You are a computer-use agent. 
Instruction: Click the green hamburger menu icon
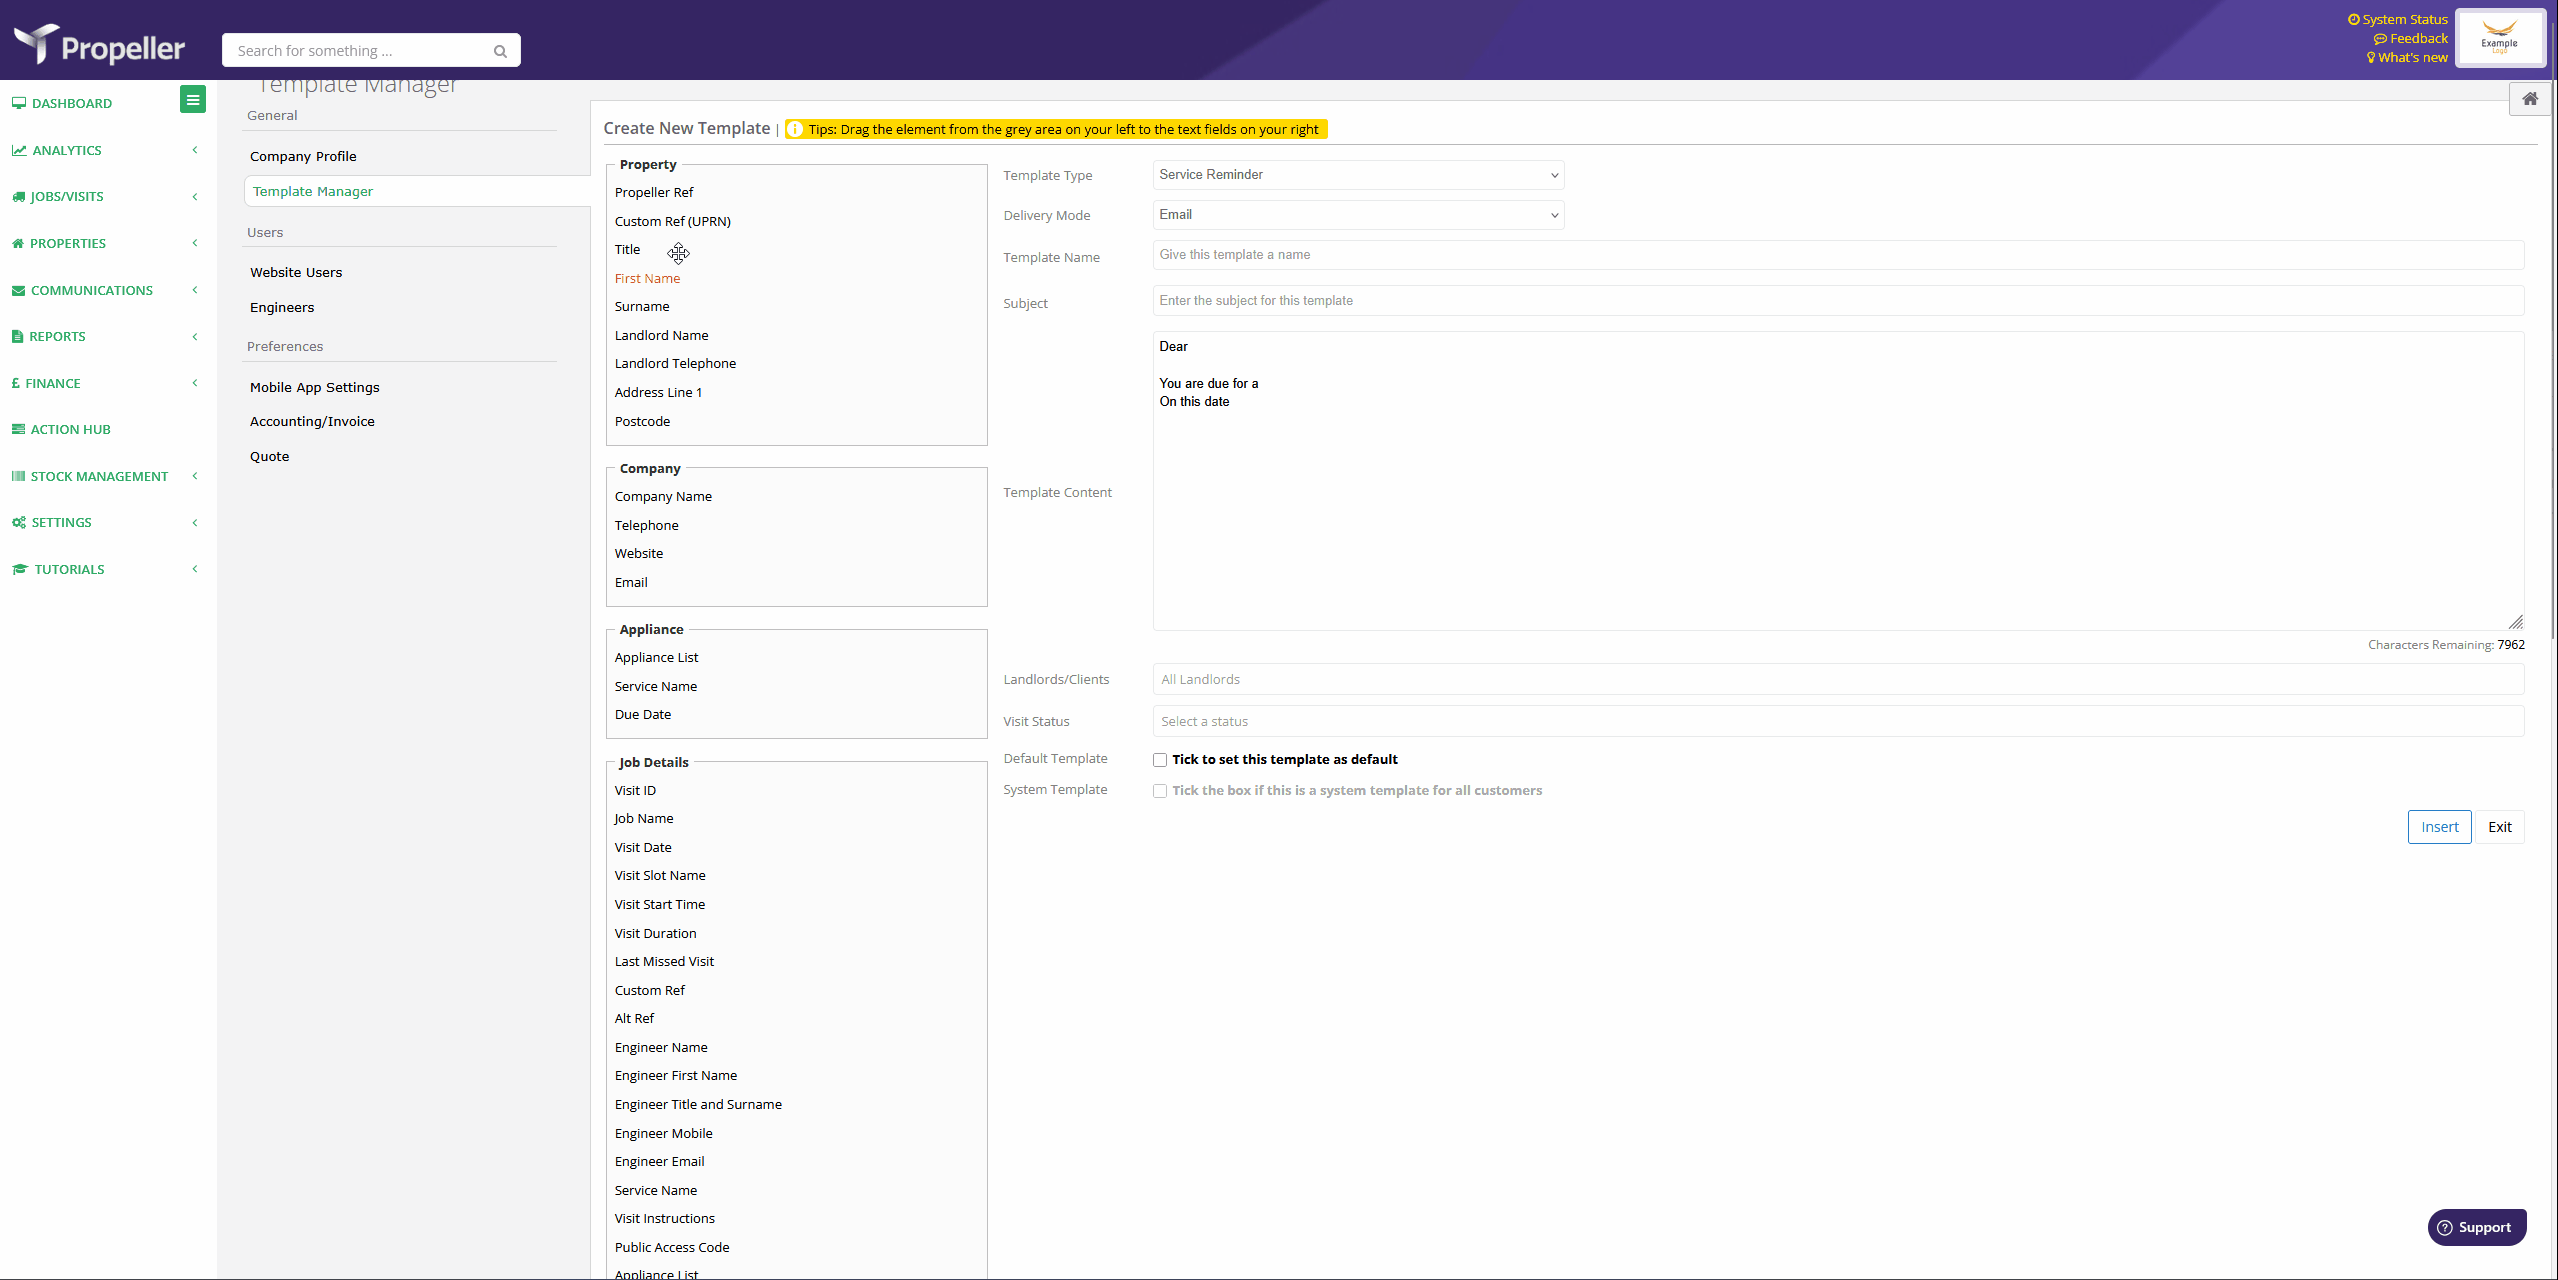click(193, 100)
